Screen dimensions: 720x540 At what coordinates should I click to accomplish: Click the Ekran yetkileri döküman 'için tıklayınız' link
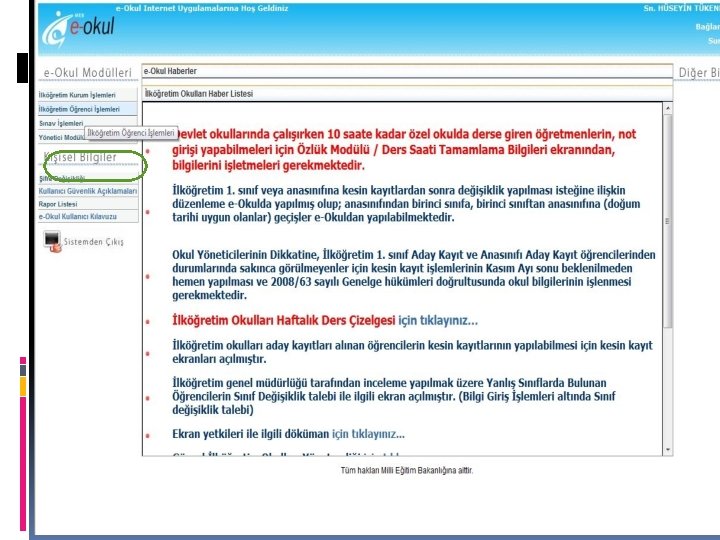(368, 434)
